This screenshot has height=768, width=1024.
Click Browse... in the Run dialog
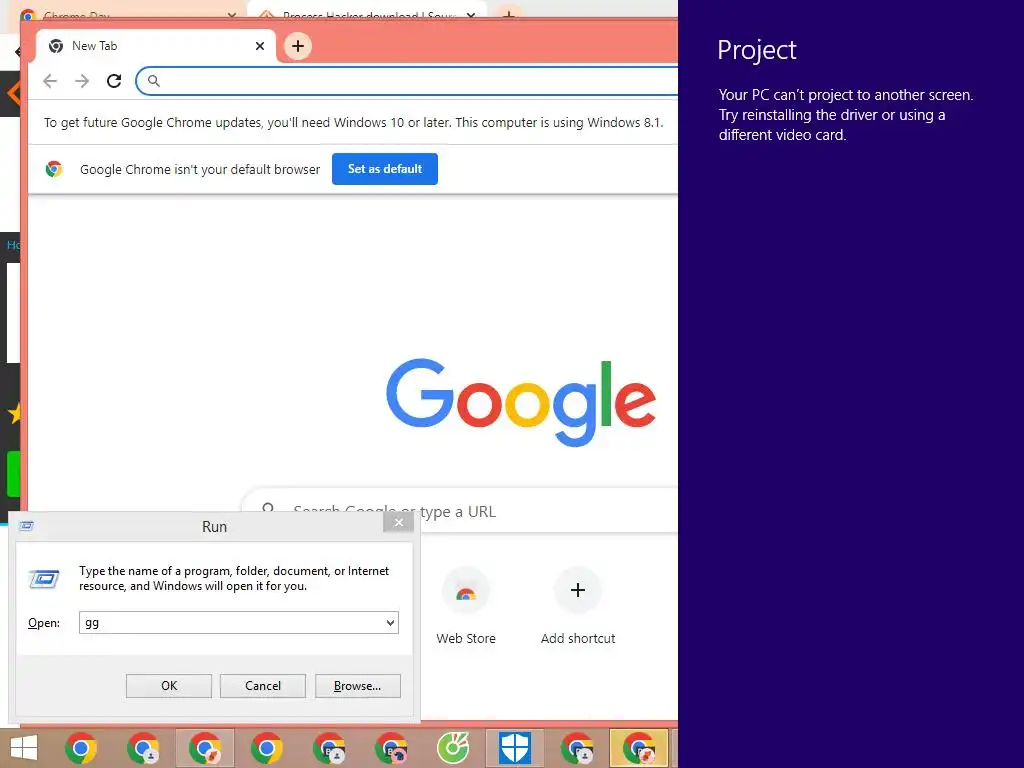tap(357, 686)
